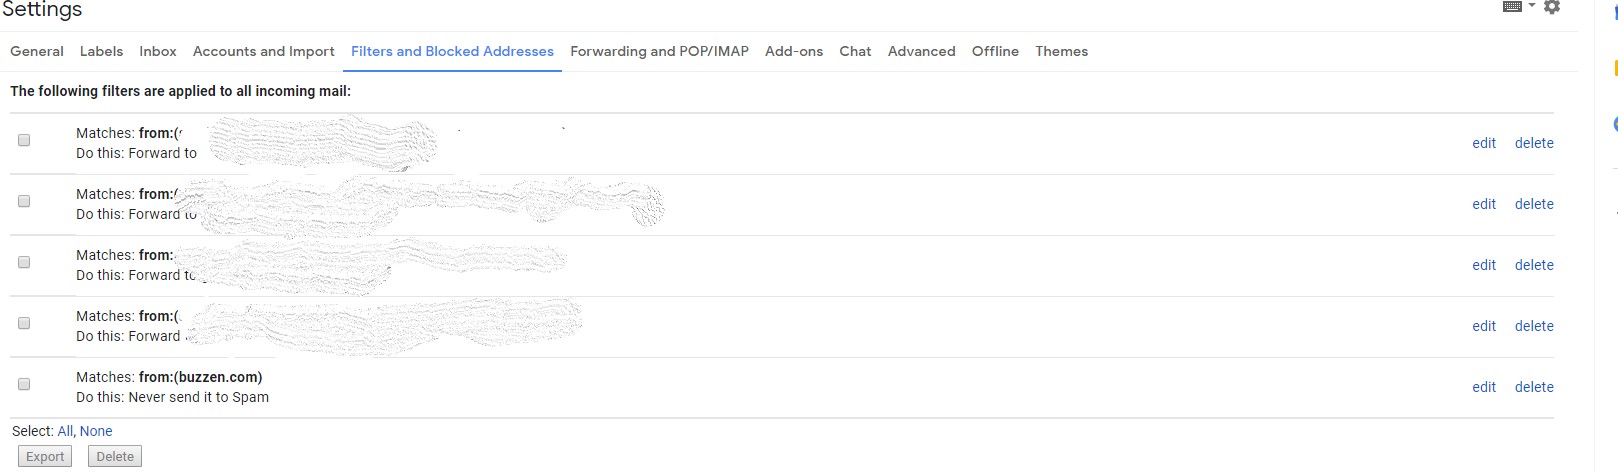Open Forwarding and POP/IMAP tab
This screenshot has width=1618, height=472.
659,51
